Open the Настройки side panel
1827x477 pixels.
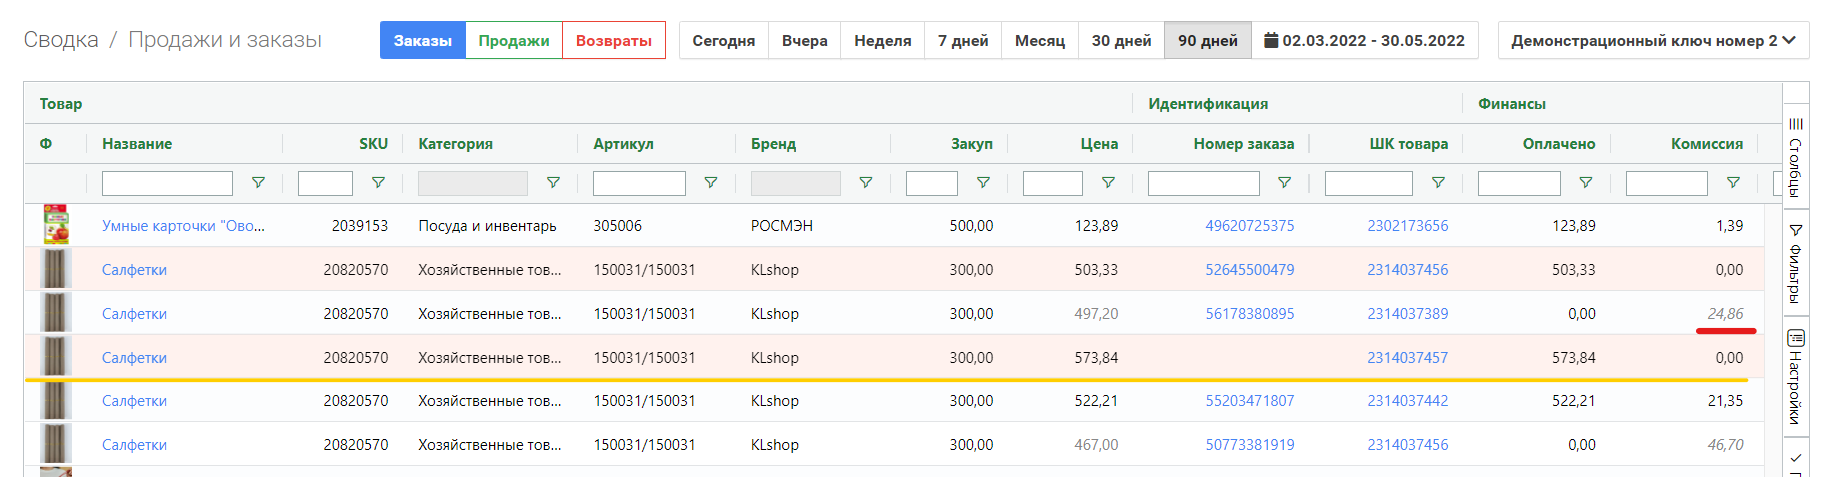click(1796, 377)
